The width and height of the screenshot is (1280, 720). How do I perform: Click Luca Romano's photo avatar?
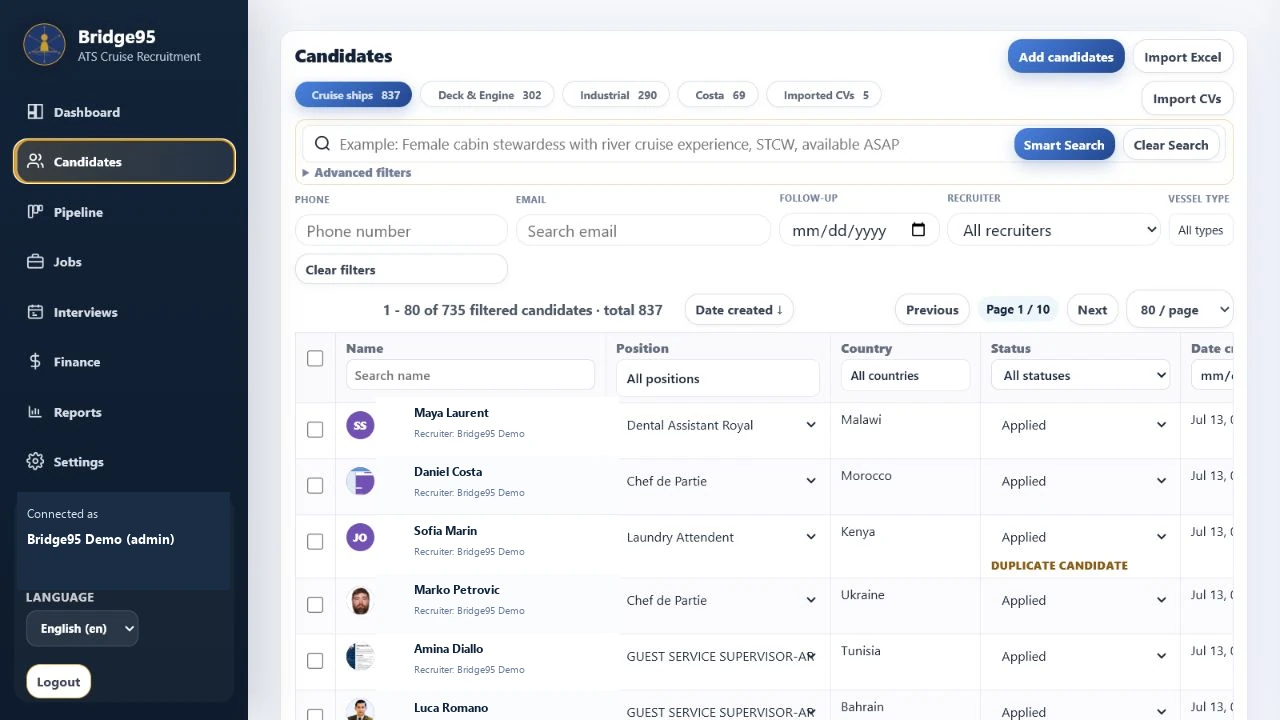[x=360, y=710]
